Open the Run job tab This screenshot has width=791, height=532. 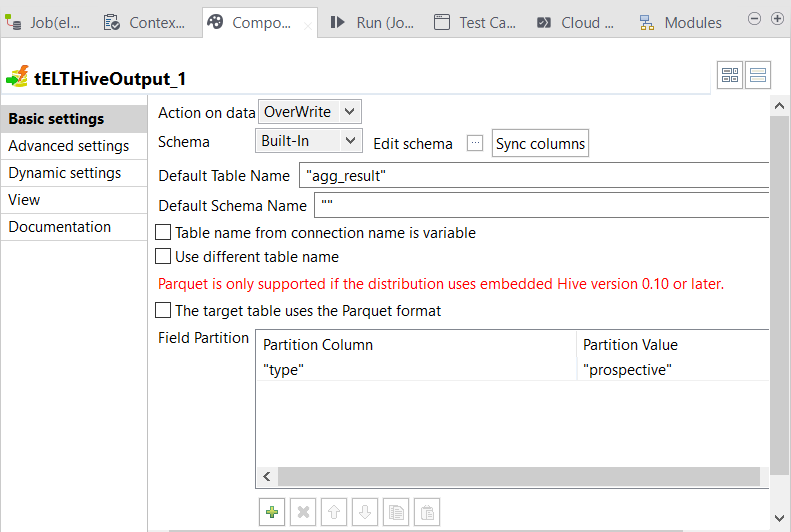372,22
